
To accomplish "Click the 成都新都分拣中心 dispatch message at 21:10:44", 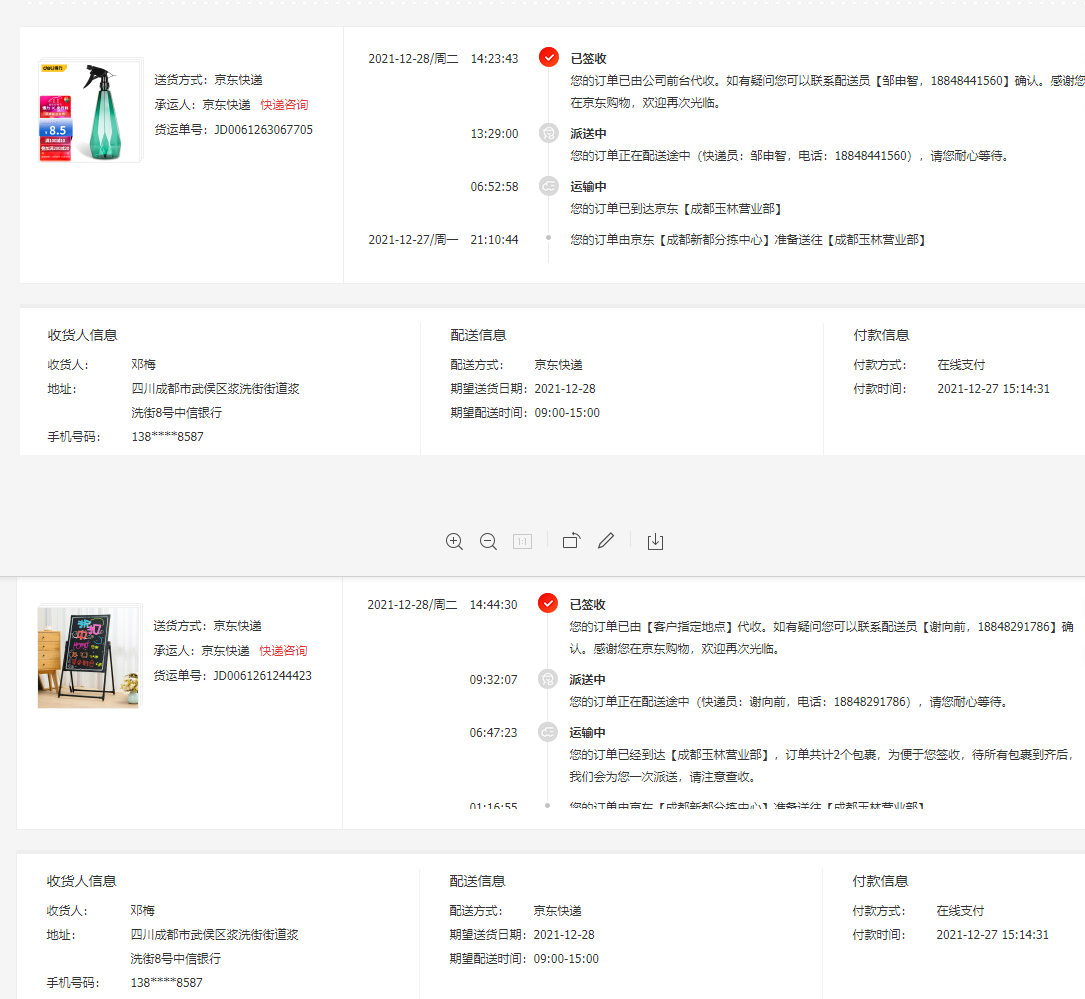I will pos(748,239).
